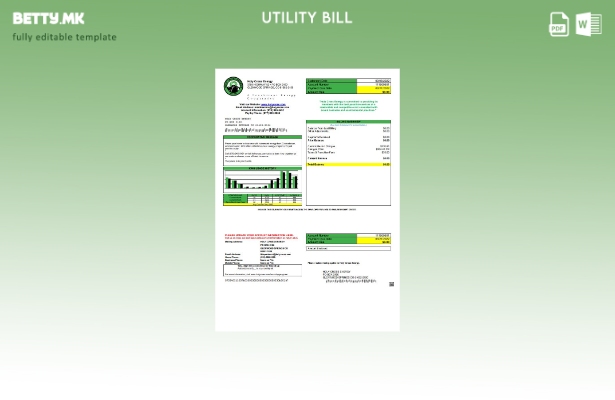The width and height of the screenshot is (615, 400).
Task: Click the green header above the message box
Action: click(262, 137)
